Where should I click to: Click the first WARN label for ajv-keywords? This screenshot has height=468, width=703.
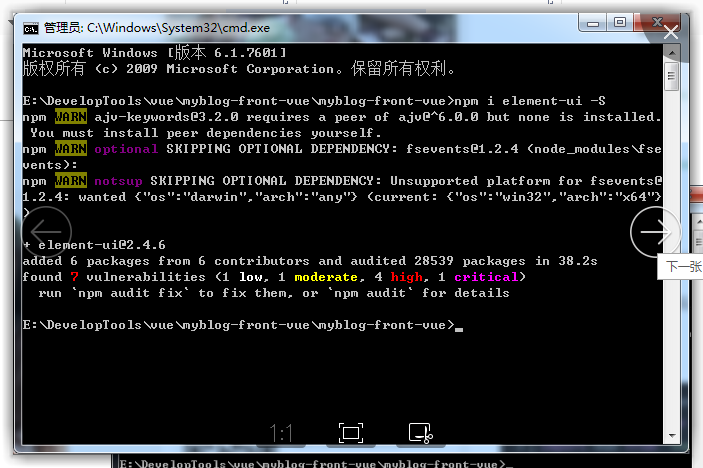tap(71, 117)
